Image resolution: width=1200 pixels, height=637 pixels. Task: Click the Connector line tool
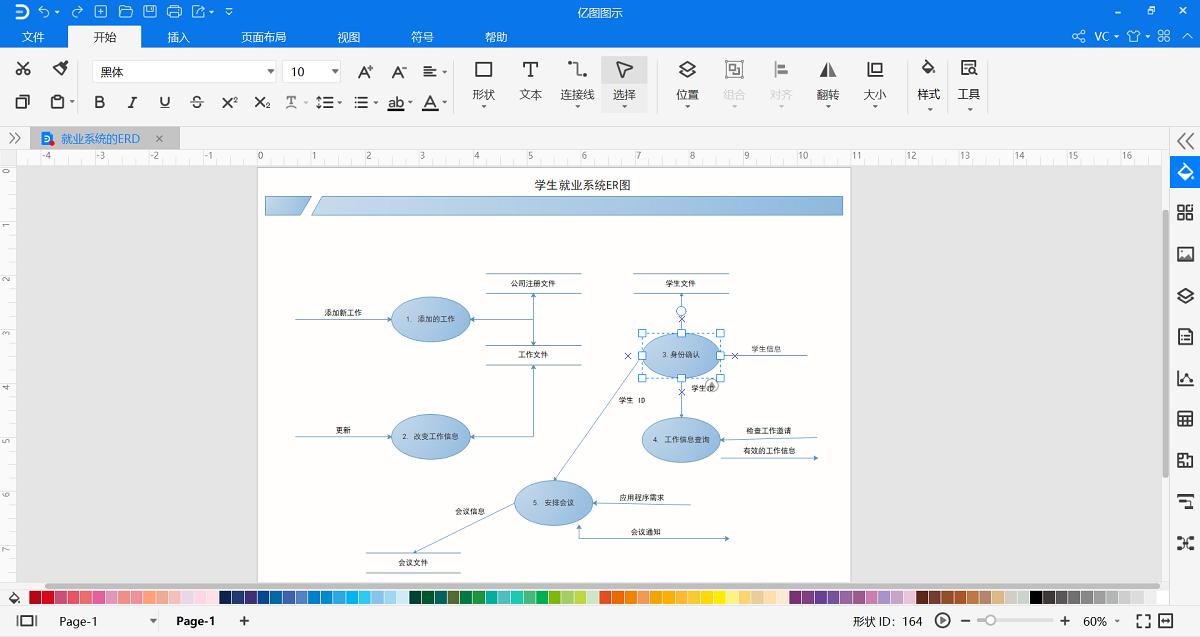[x=577, y=80]
